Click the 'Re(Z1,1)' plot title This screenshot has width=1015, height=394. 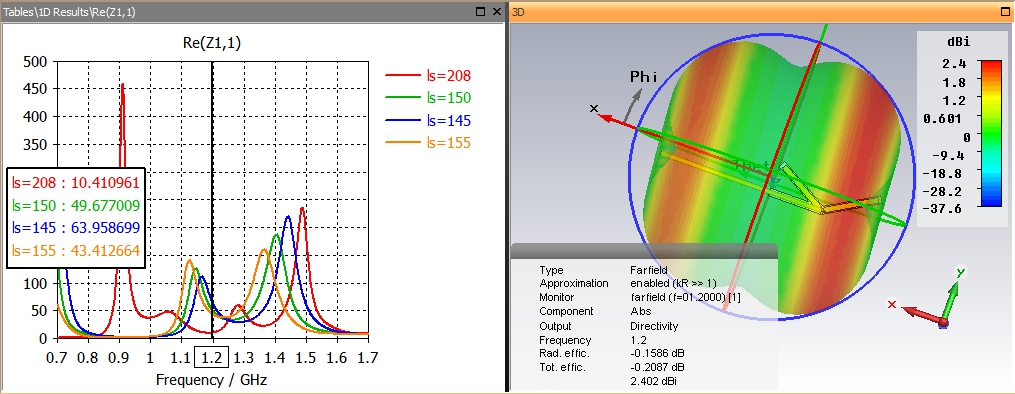[x=213, y=43]
